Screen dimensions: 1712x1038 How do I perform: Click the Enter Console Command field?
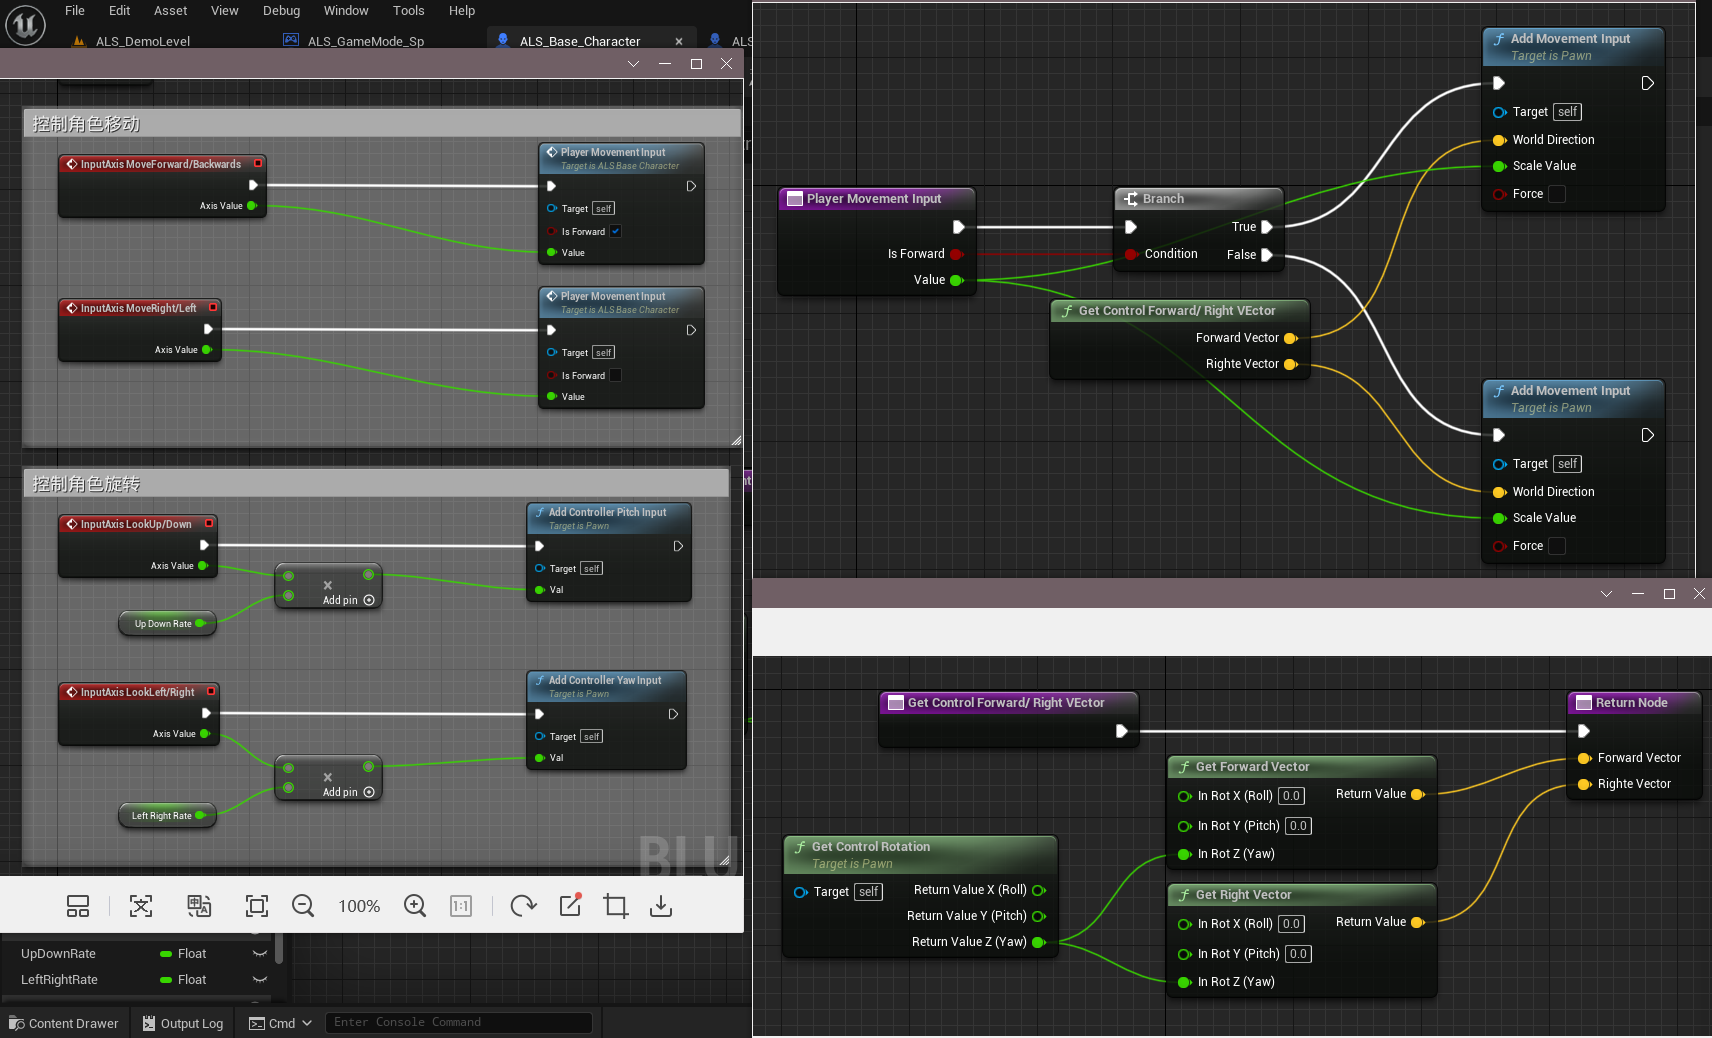coord(458,1022)
